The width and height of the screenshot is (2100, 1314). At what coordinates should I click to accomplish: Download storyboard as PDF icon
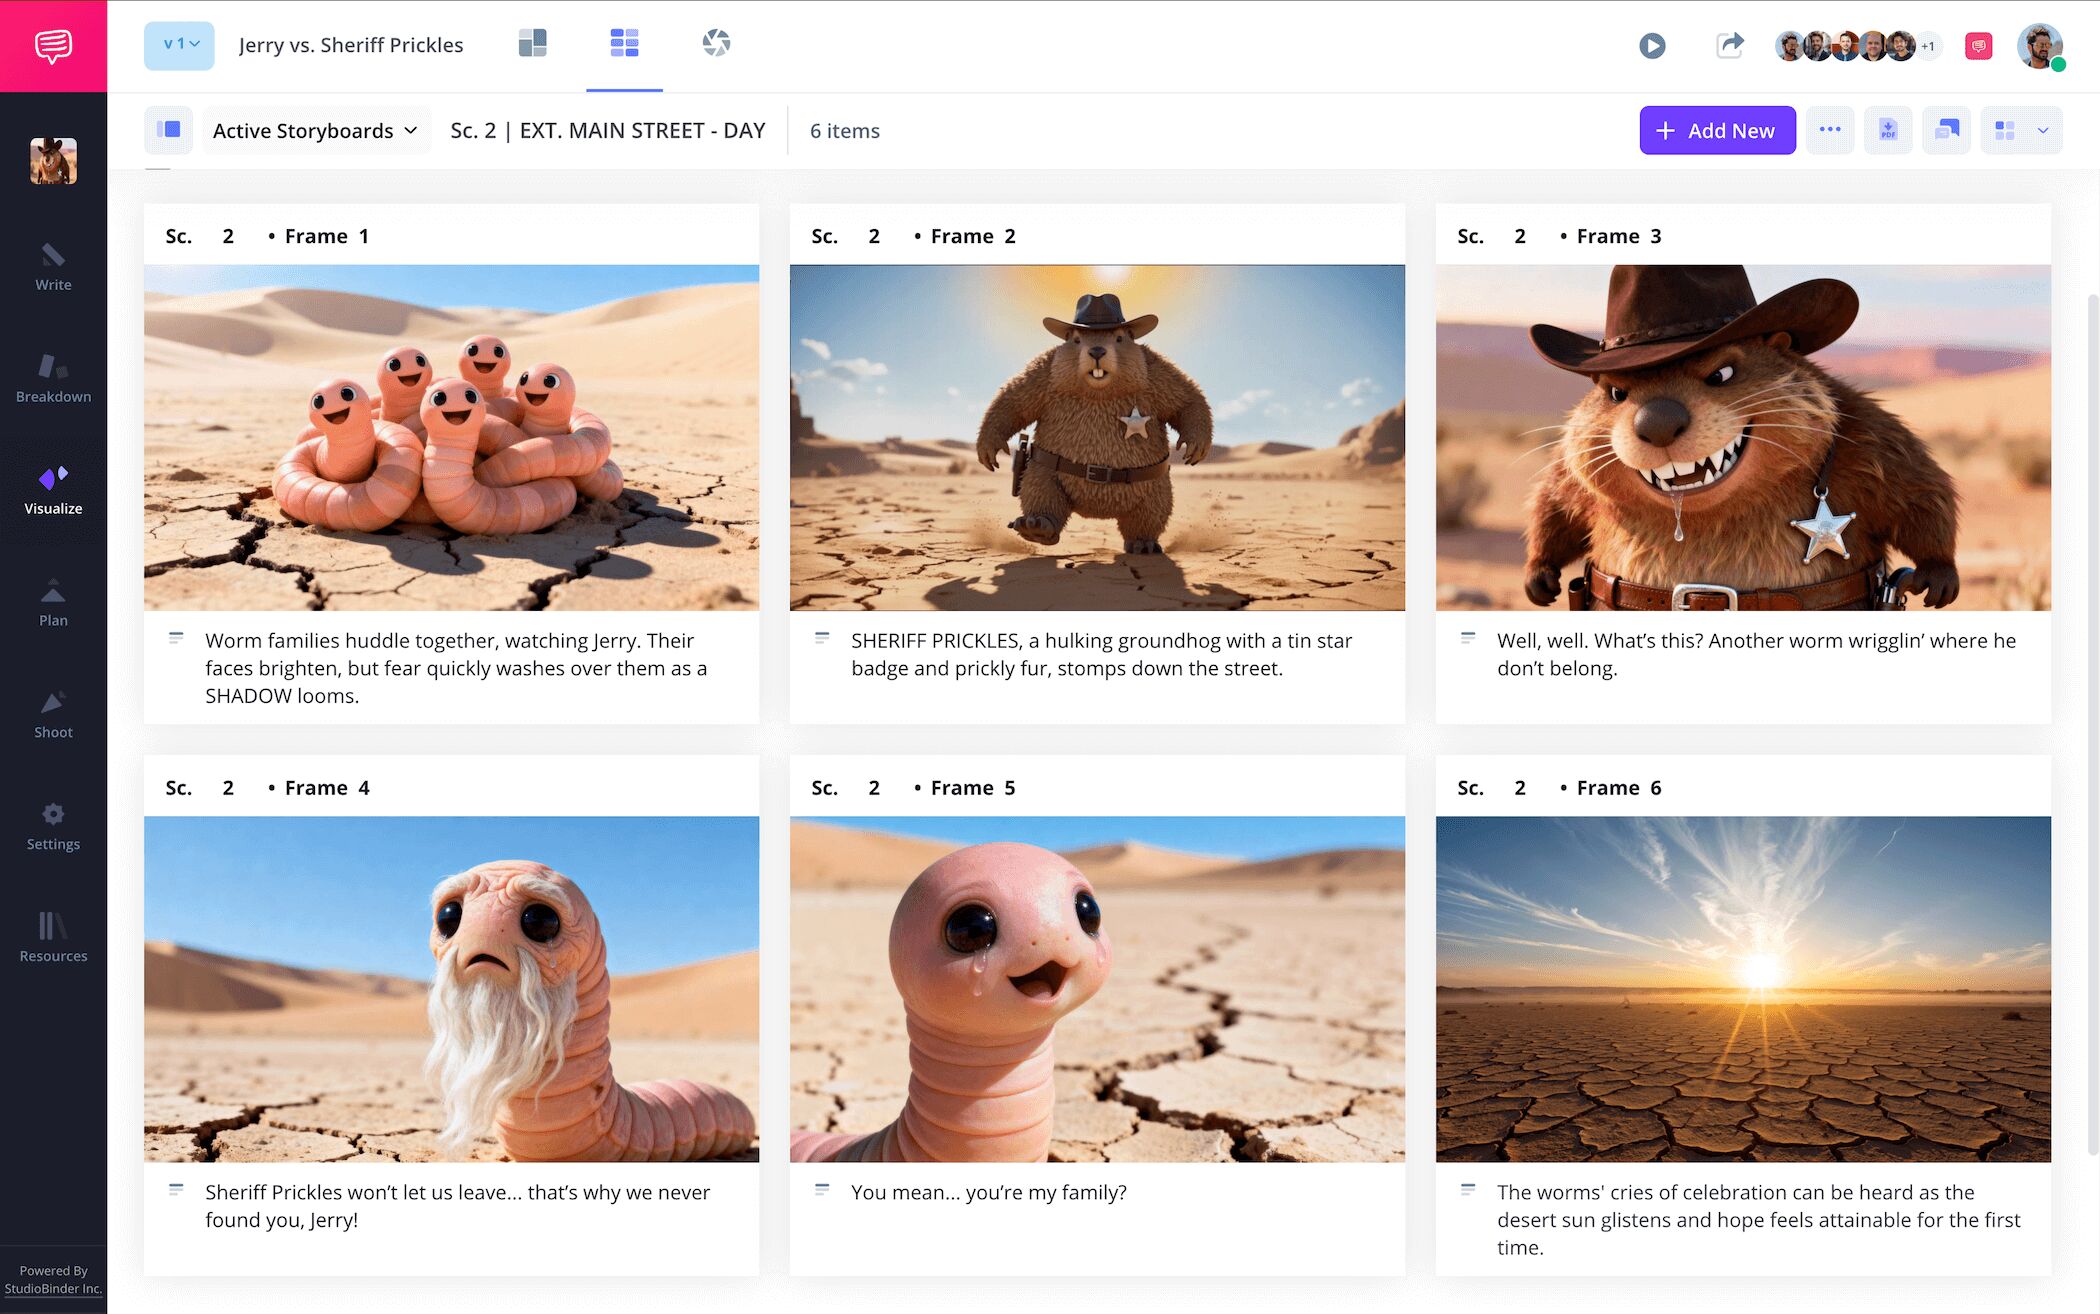[x=1887, y=130]
